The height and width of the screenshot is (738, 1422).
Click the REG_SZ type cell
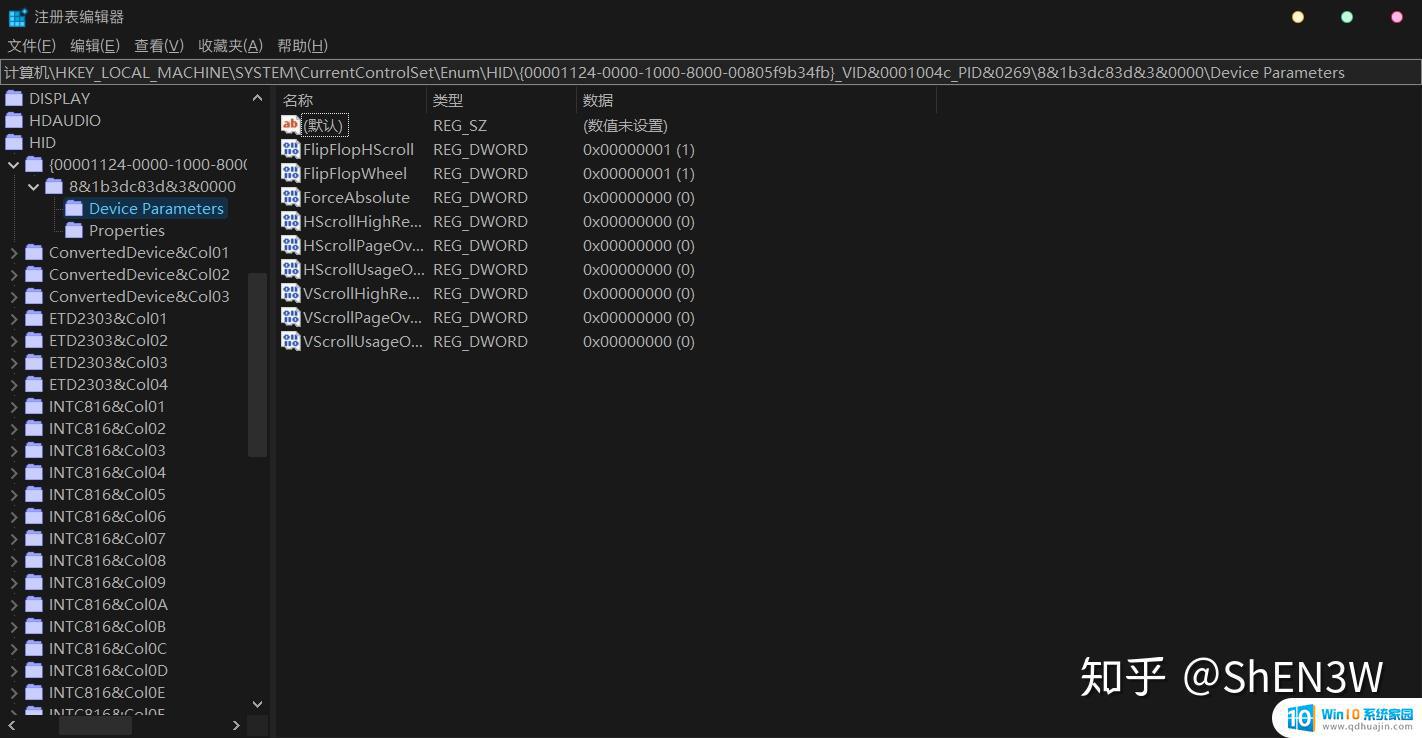[x=460, y=125]
